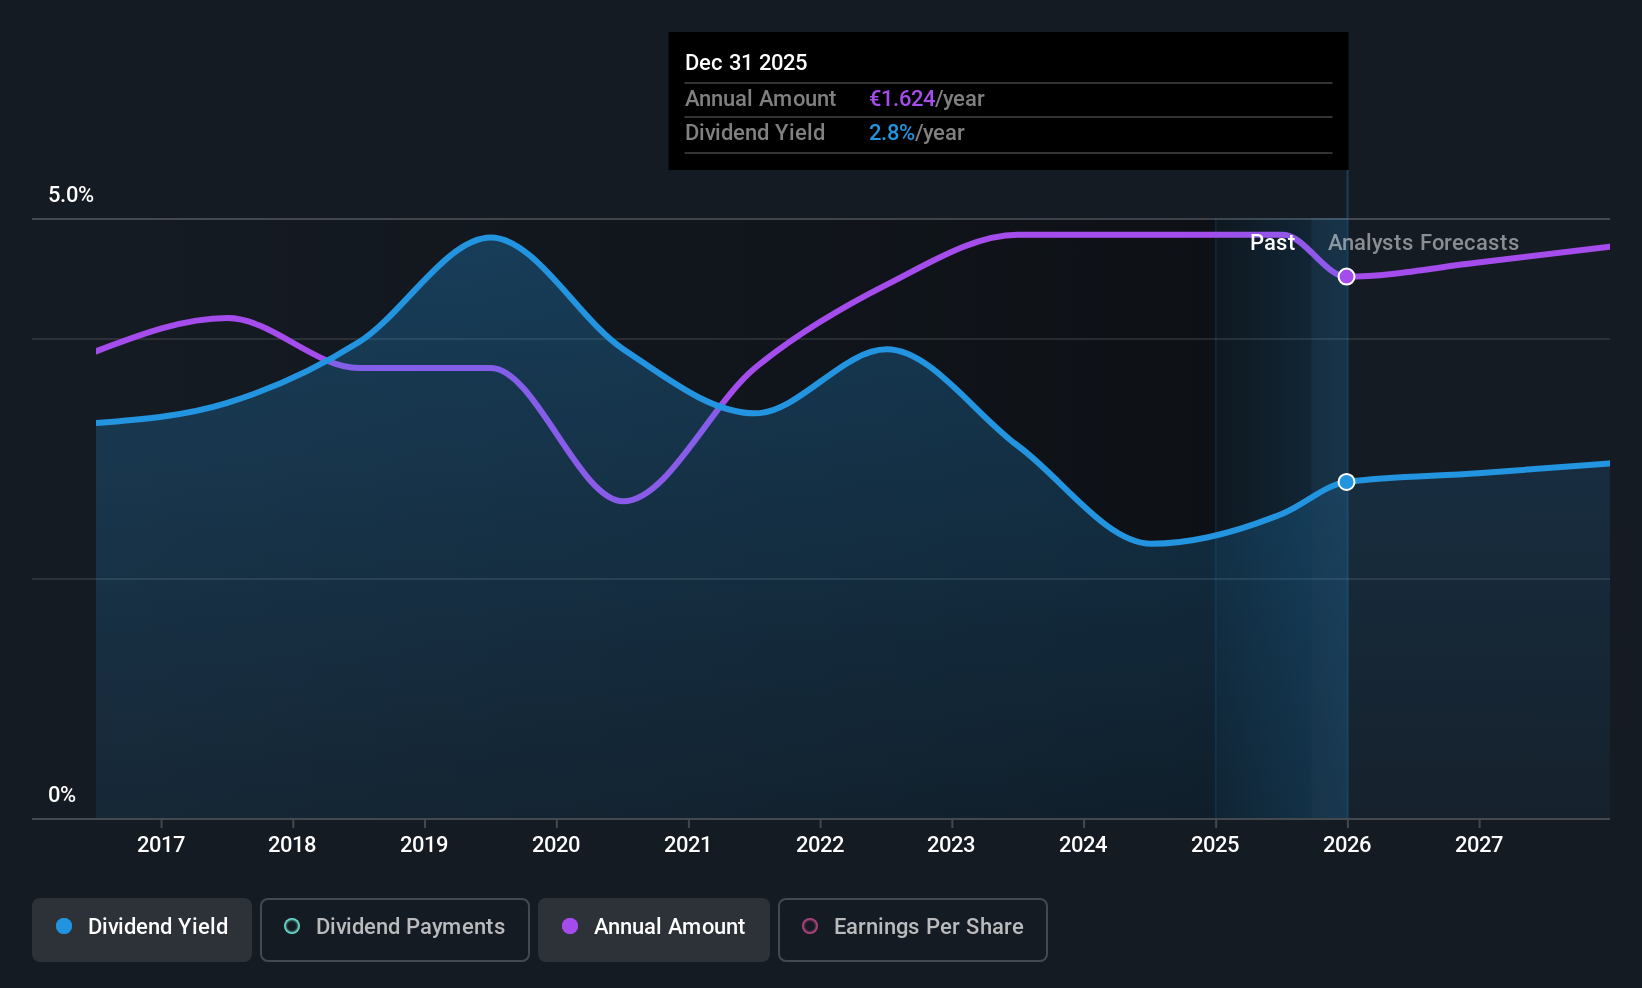Image resolution: width=1642 pixels, height=988 pixels.
Task: Select the purple Annual Amount data point marker
Action: (x=1347, y=277)
